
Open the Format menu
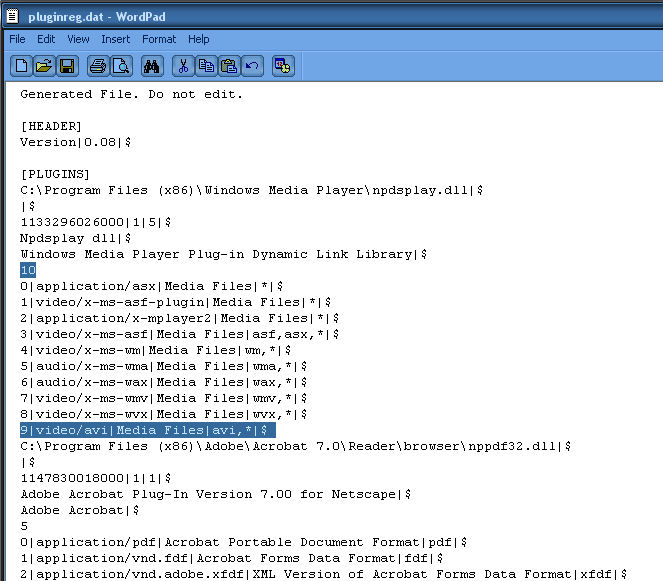coord(159,39)
